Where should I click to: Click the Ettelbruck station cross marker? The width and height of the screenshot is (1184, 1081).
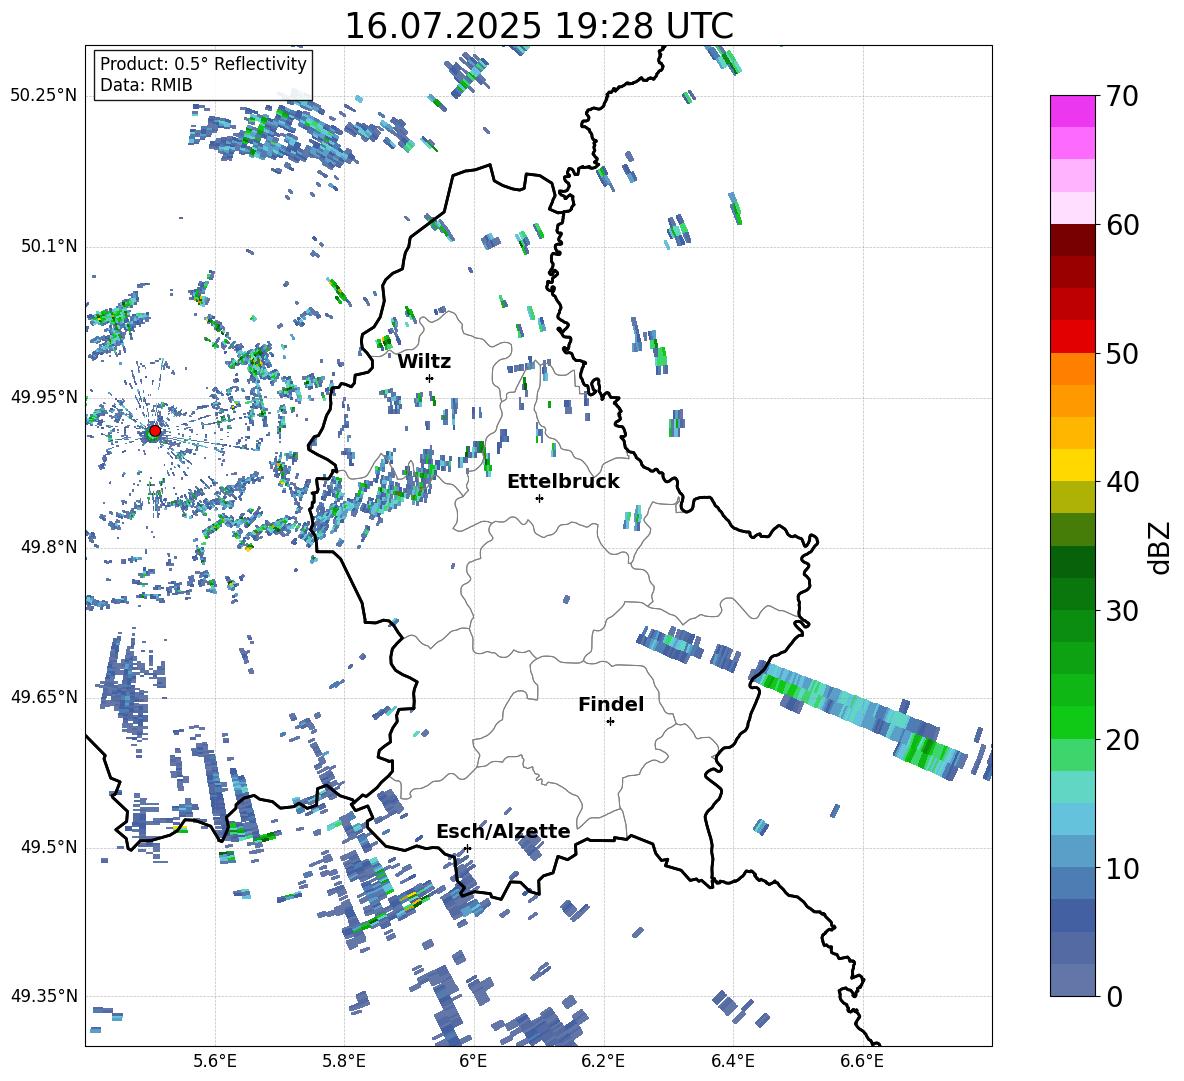[539, 498]
